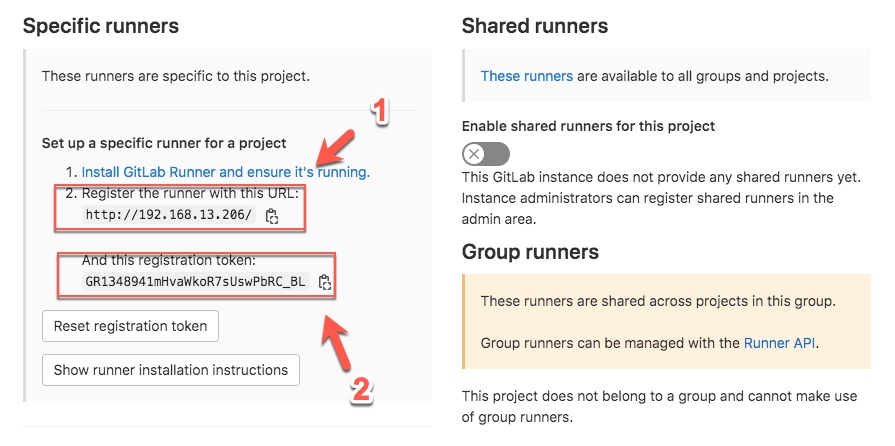Show runner installation instructions
Screen dimensions: 895x446
tap(171, 370)
